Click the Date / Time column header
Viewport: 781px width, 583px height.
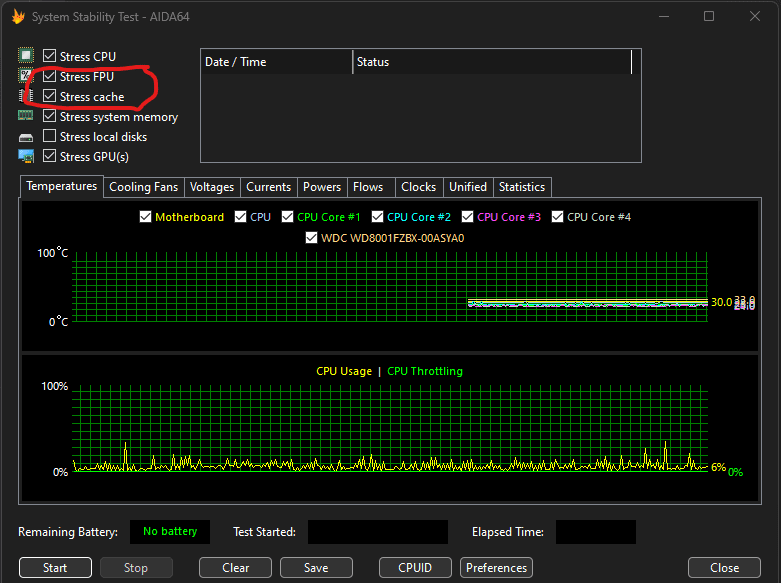277,62
